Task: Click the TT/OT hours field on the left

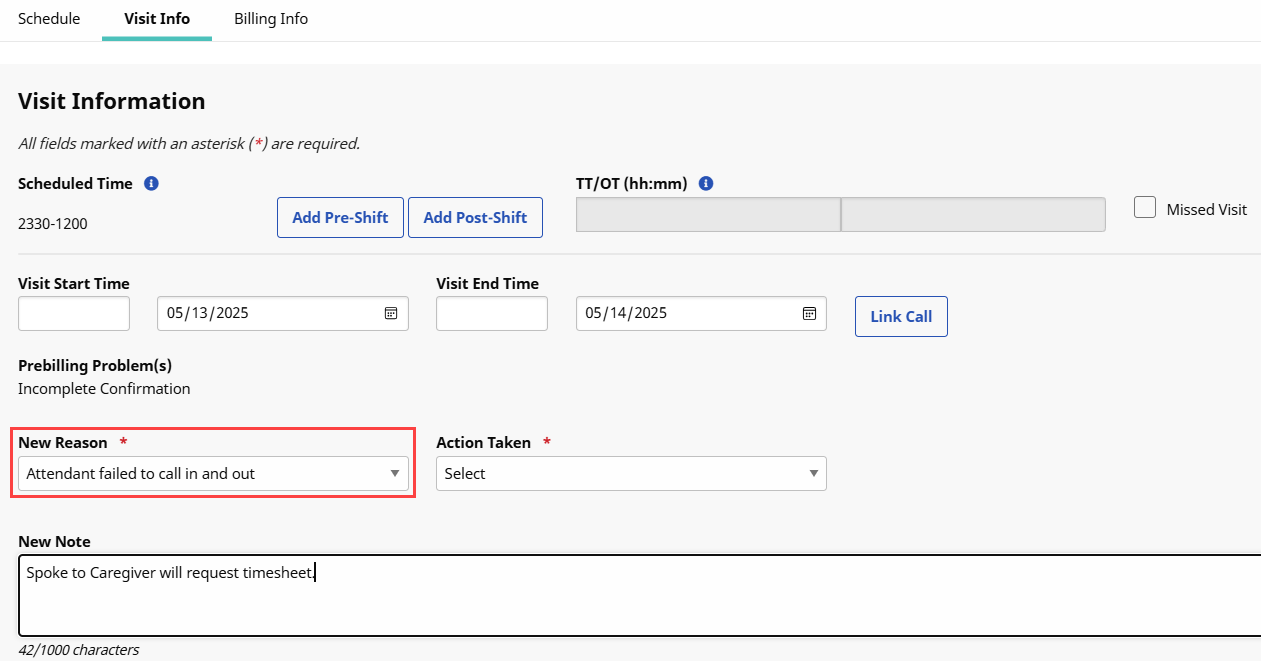Action: coord(708,215)
